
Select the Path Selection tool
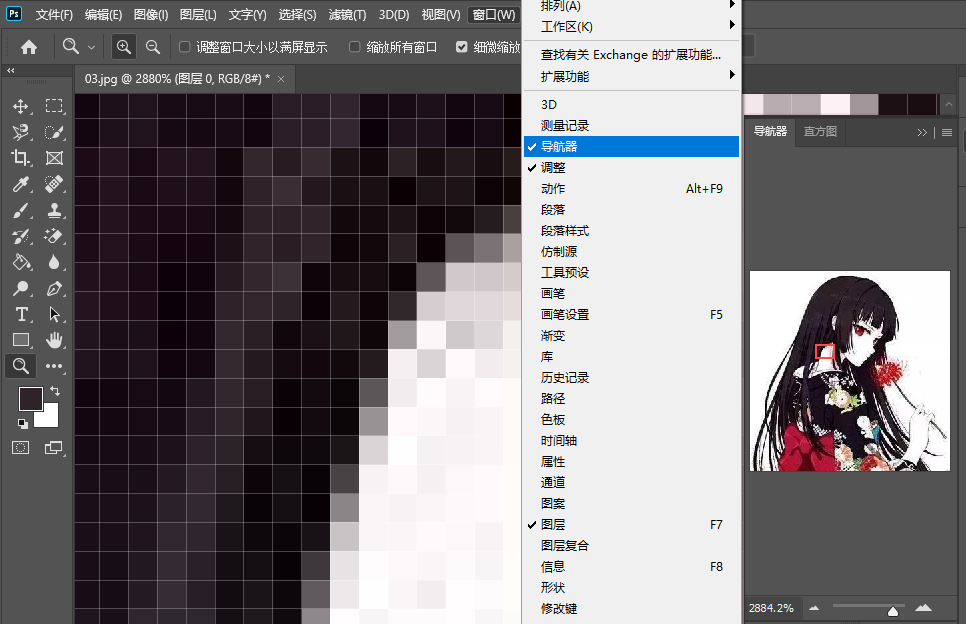tap(54, 315)
